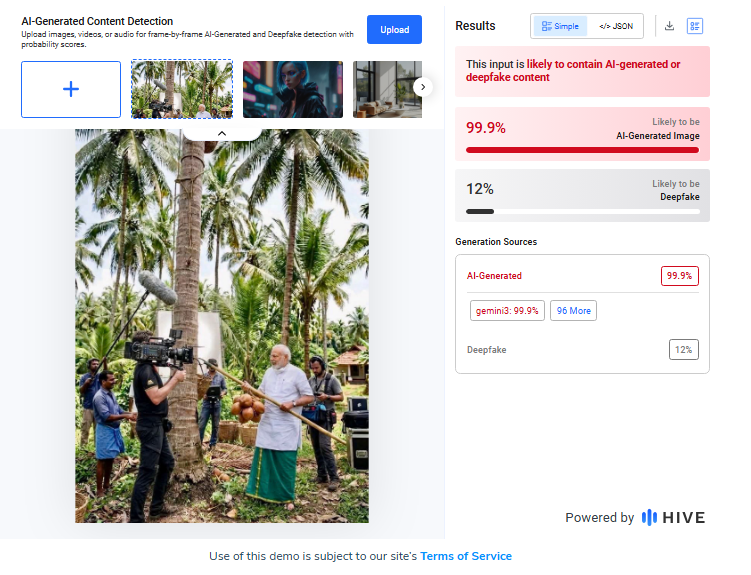The width and height of the screenshot is (751, 575).
Task: Select the coconut grove film crew thumbnail
Action: pos(182,89)
